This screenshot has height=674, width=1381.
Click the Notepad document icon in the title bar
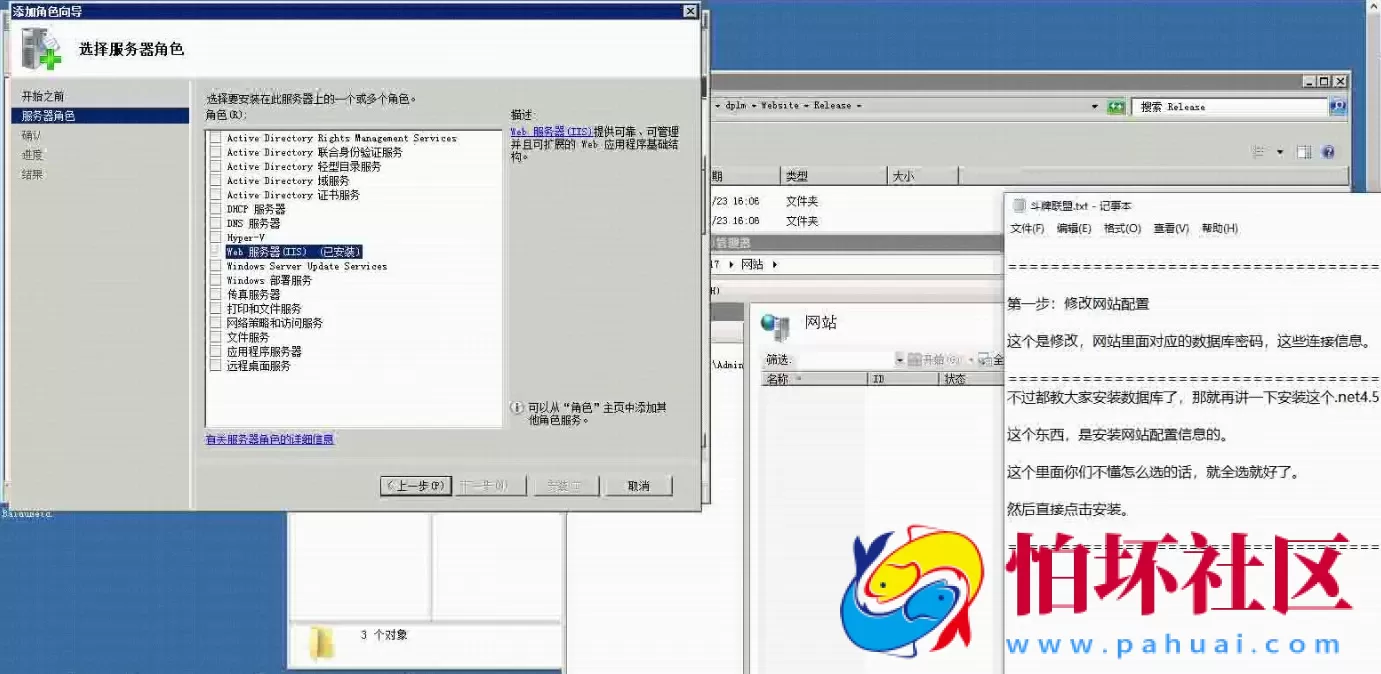1019,206
